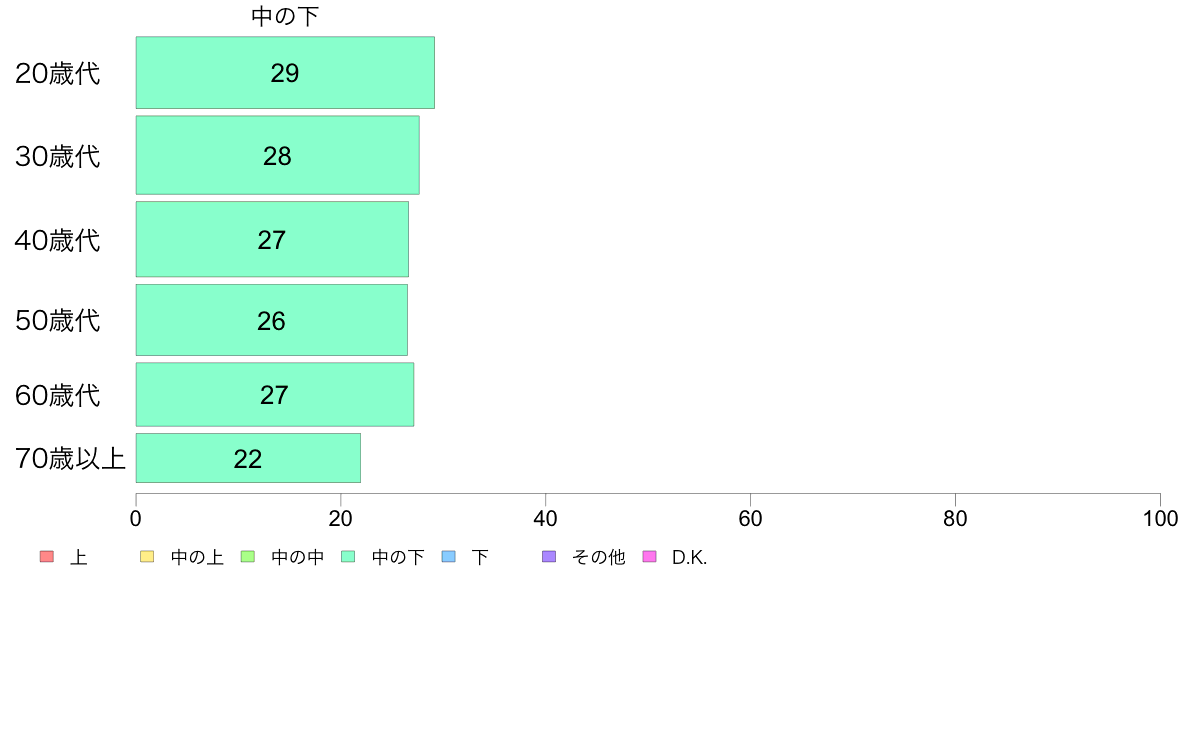The height and width of the screenshot is (736, 1188).
Task: Click the mint 中の下 legend swatch
Action: tap(349, 557)
